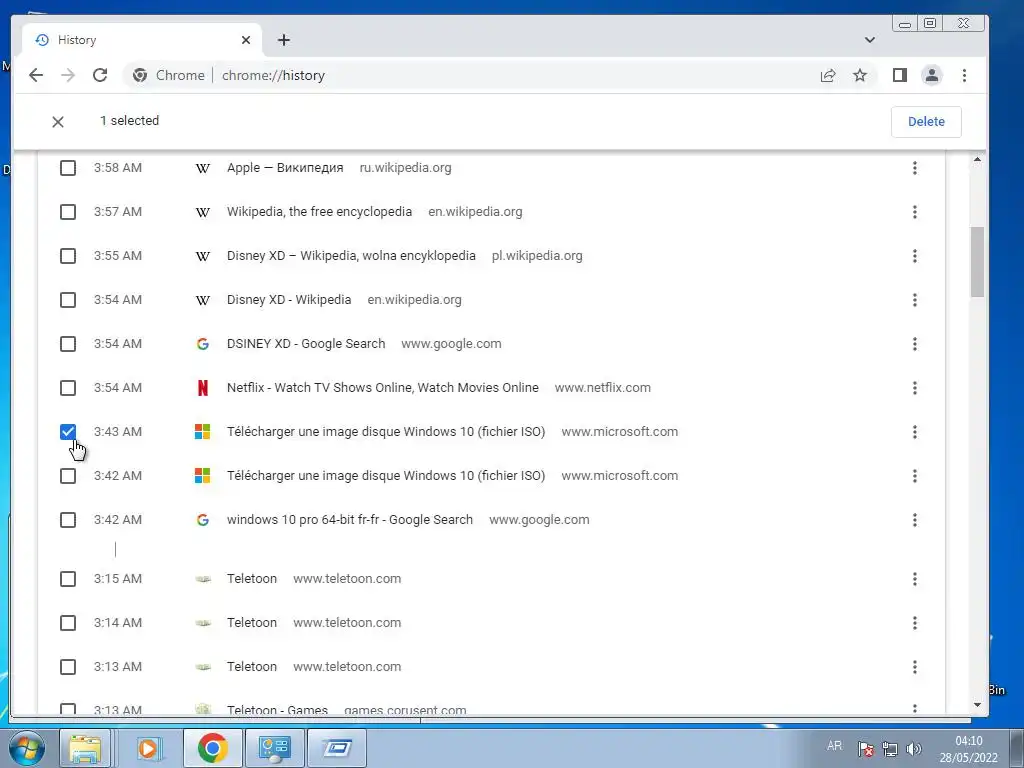Open the Chrome profile avatar
The width and height of the screenshot is (1024, 768).
click(x=932, y=75)
